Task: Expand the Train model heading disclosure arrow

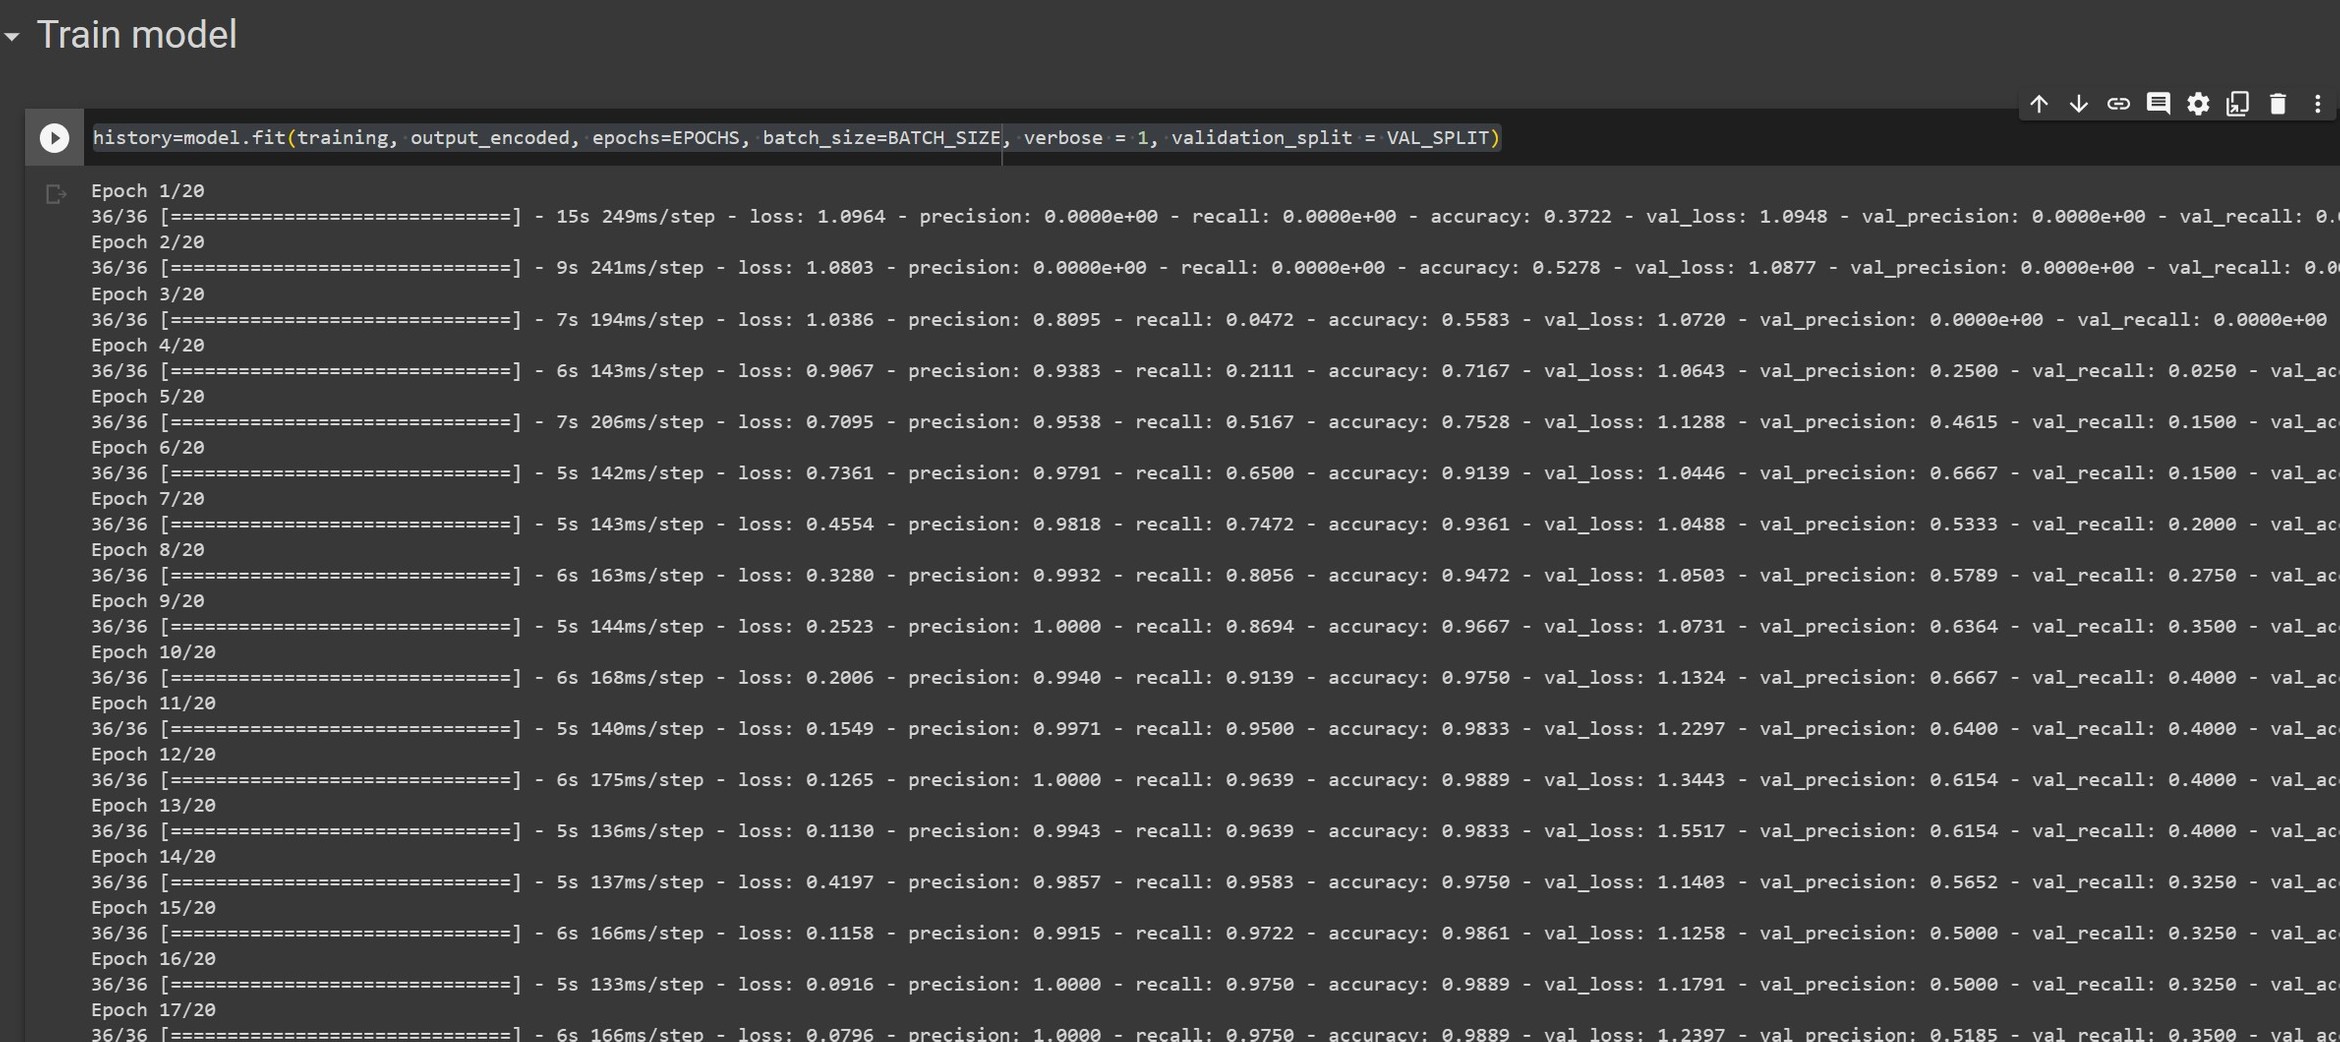Action: [12, 35]
